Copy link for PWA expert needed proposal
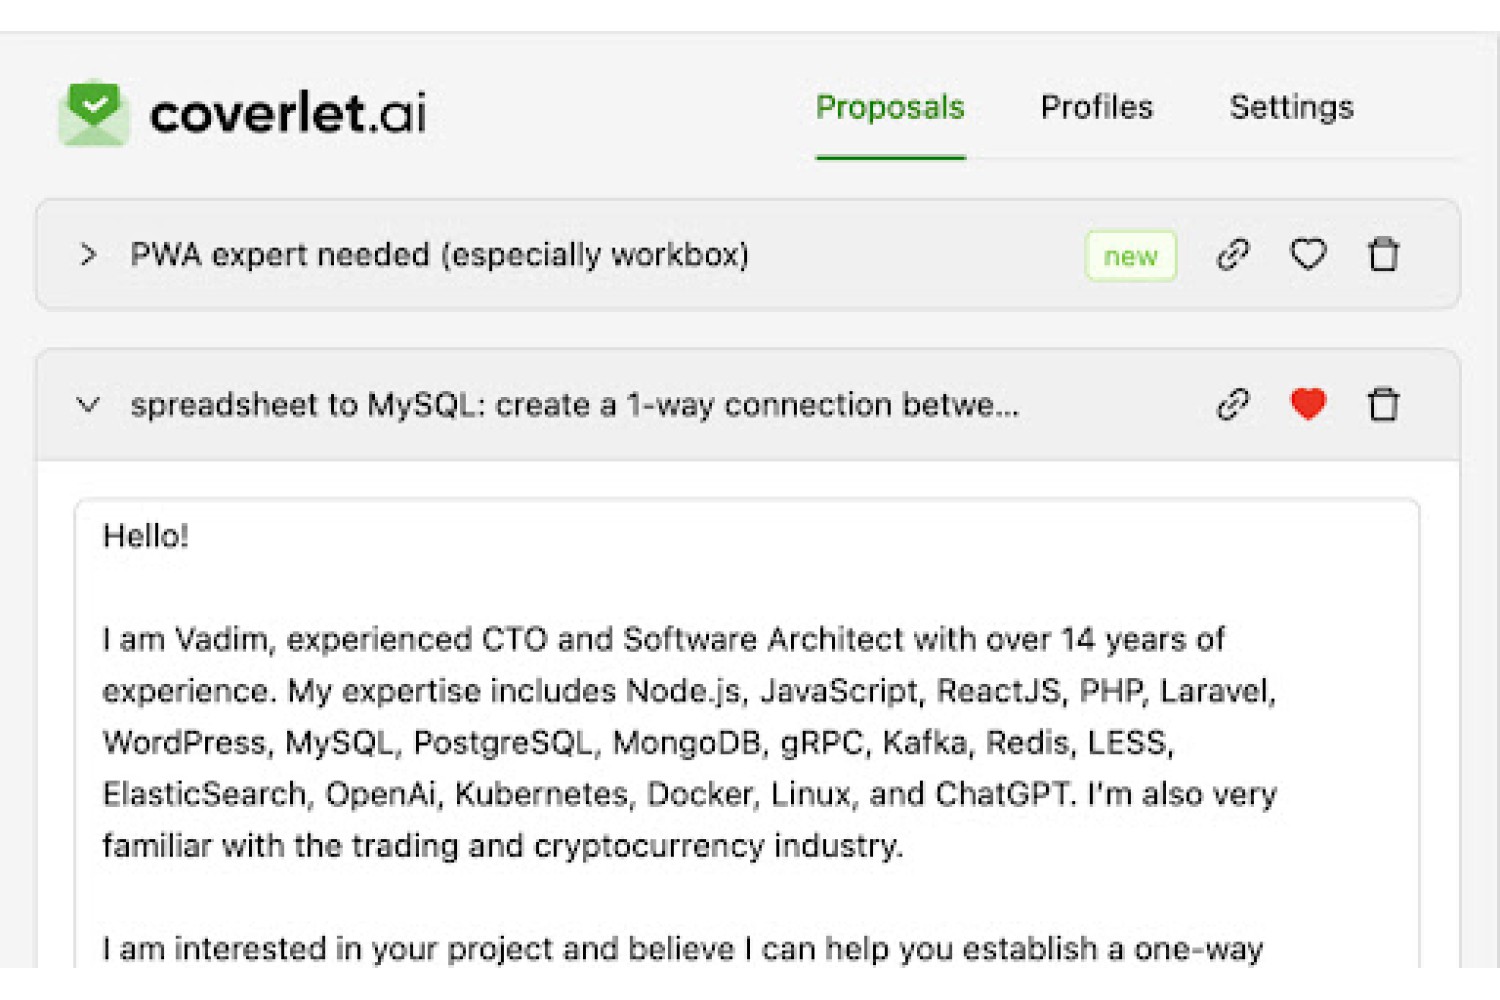1500x1000 pixels. click(1233, 255)
